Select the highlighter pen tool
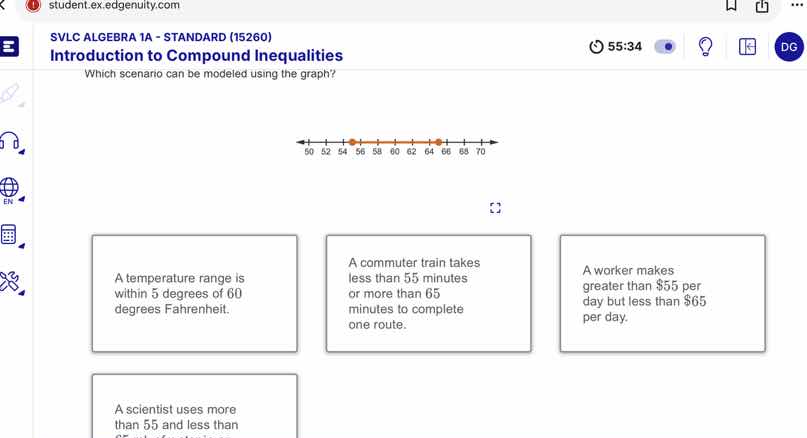 coord(10,95)
